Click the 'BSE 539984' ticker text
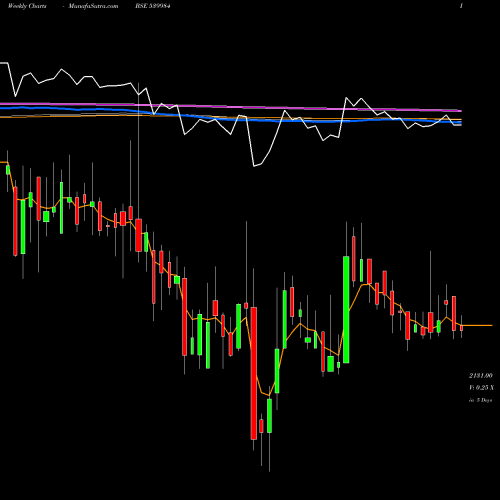500x500 pixels. tap(153, 6)
